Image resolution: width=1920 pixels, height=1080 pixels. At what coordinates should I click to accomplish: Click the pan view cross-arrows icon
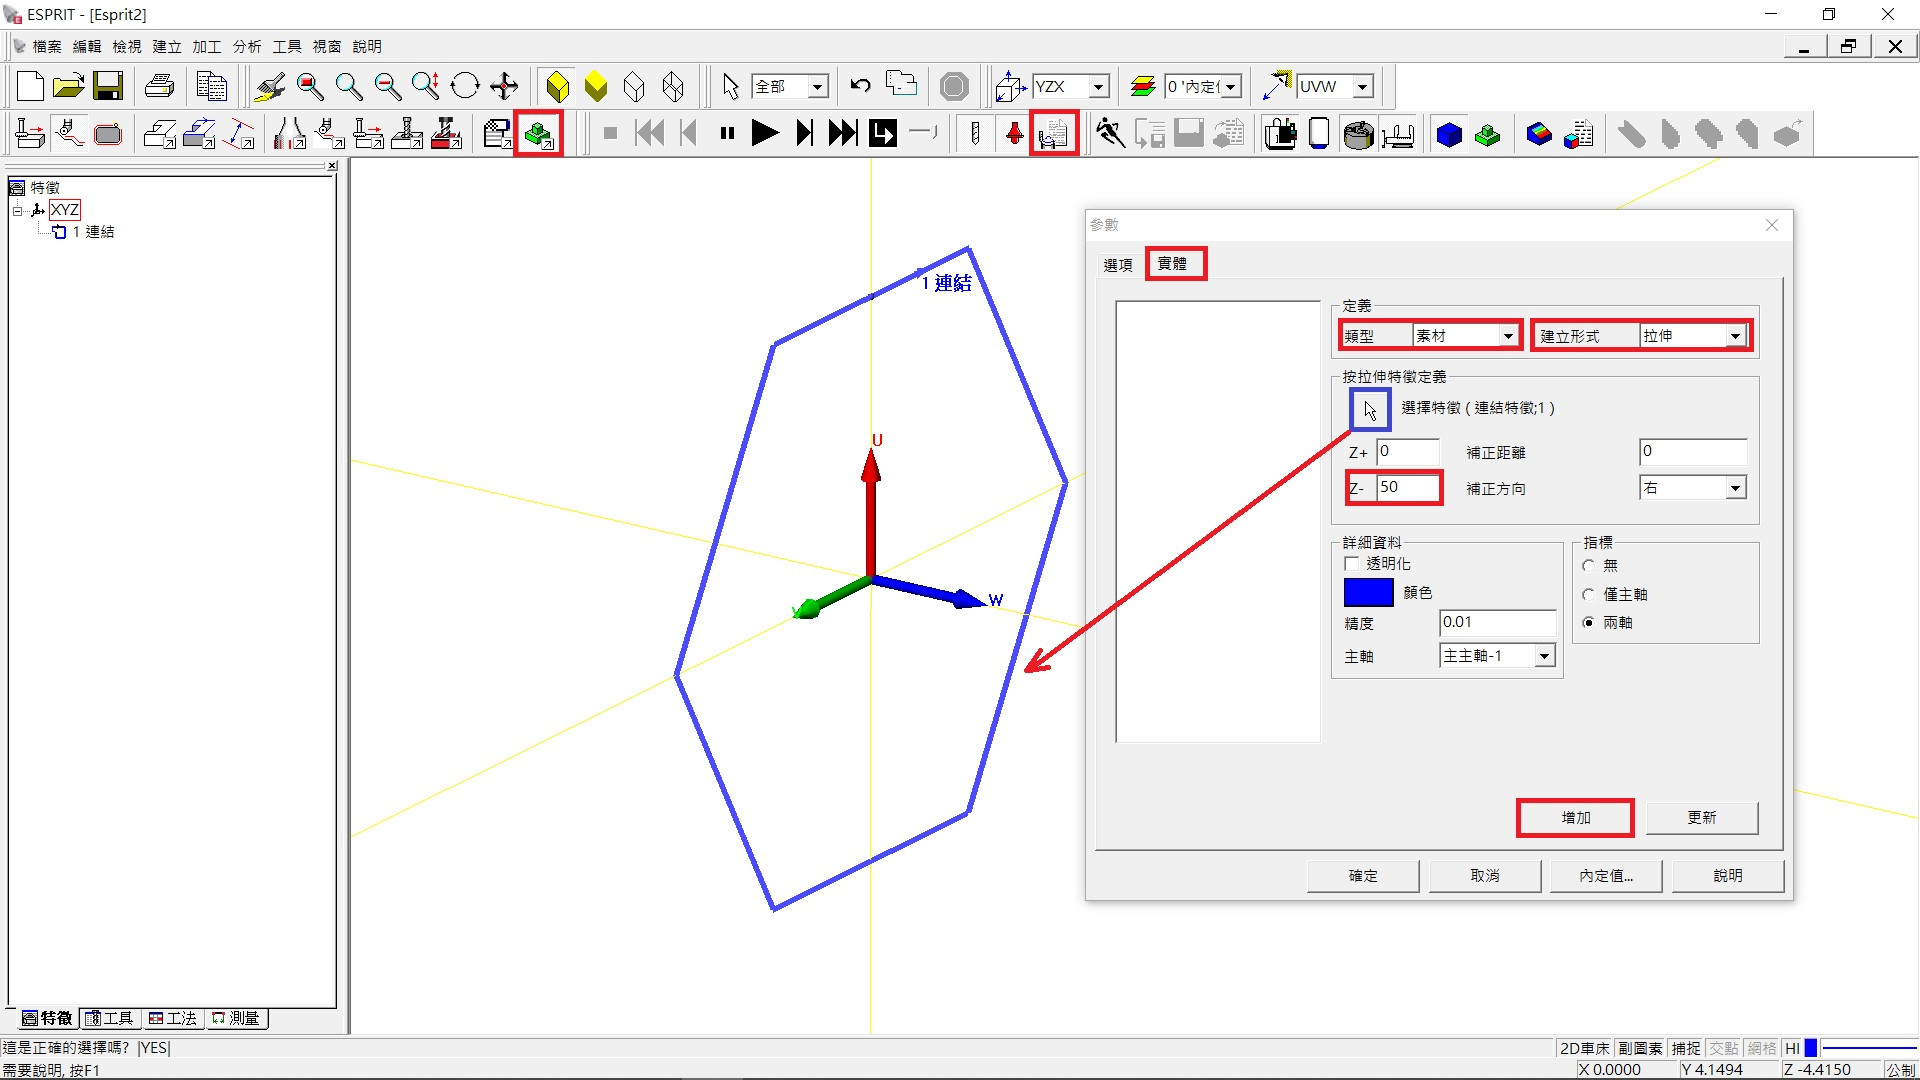click(504, 87)
